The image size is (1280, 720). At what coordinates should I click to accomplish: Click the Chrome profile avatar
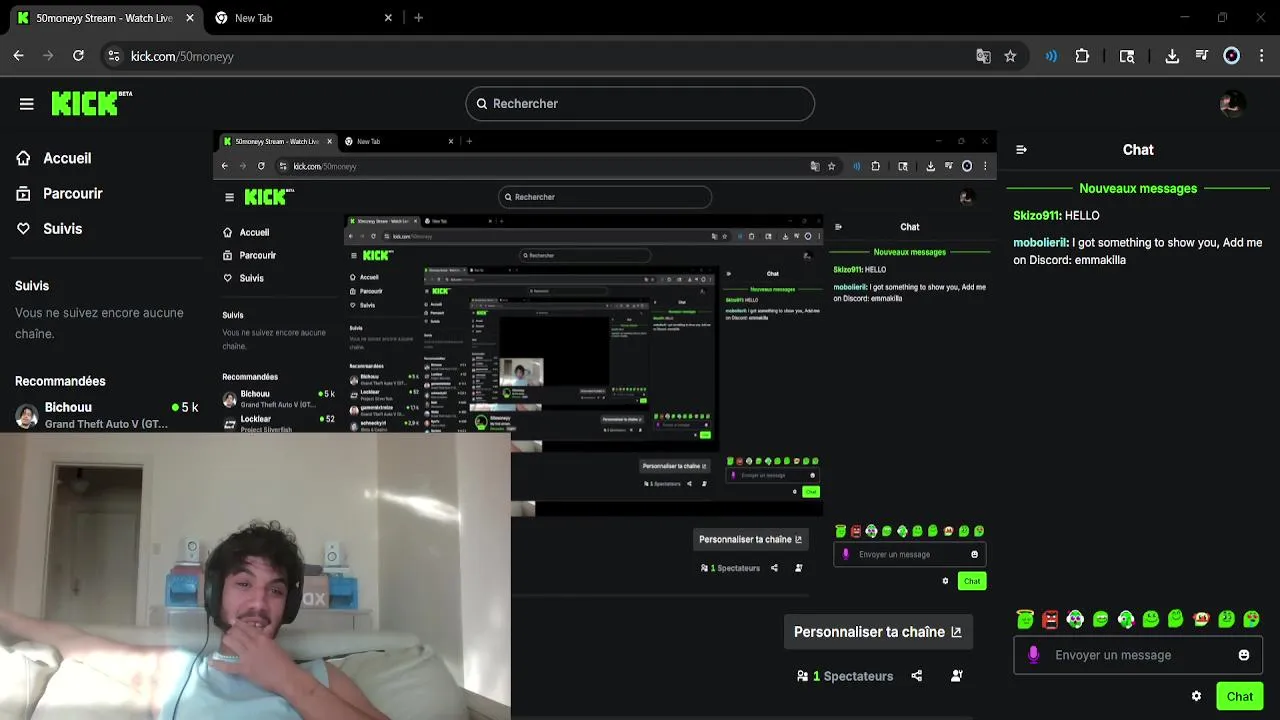tap(1232, 56)
